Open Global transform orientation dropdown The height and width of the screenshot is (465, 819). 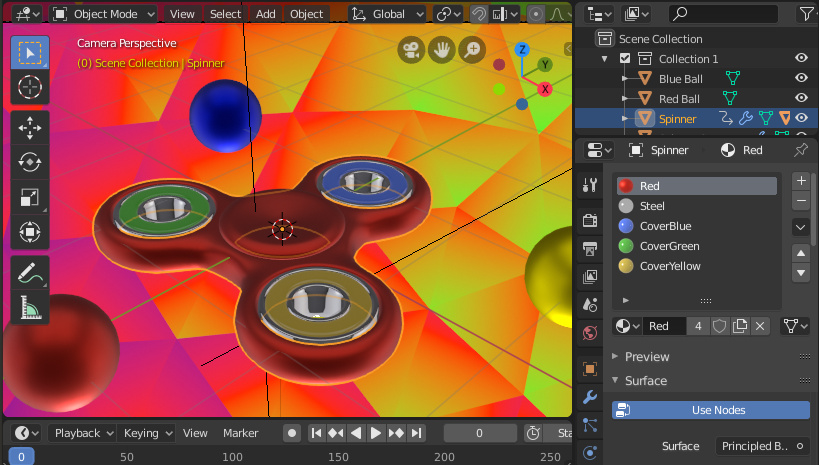click(387, 14)
